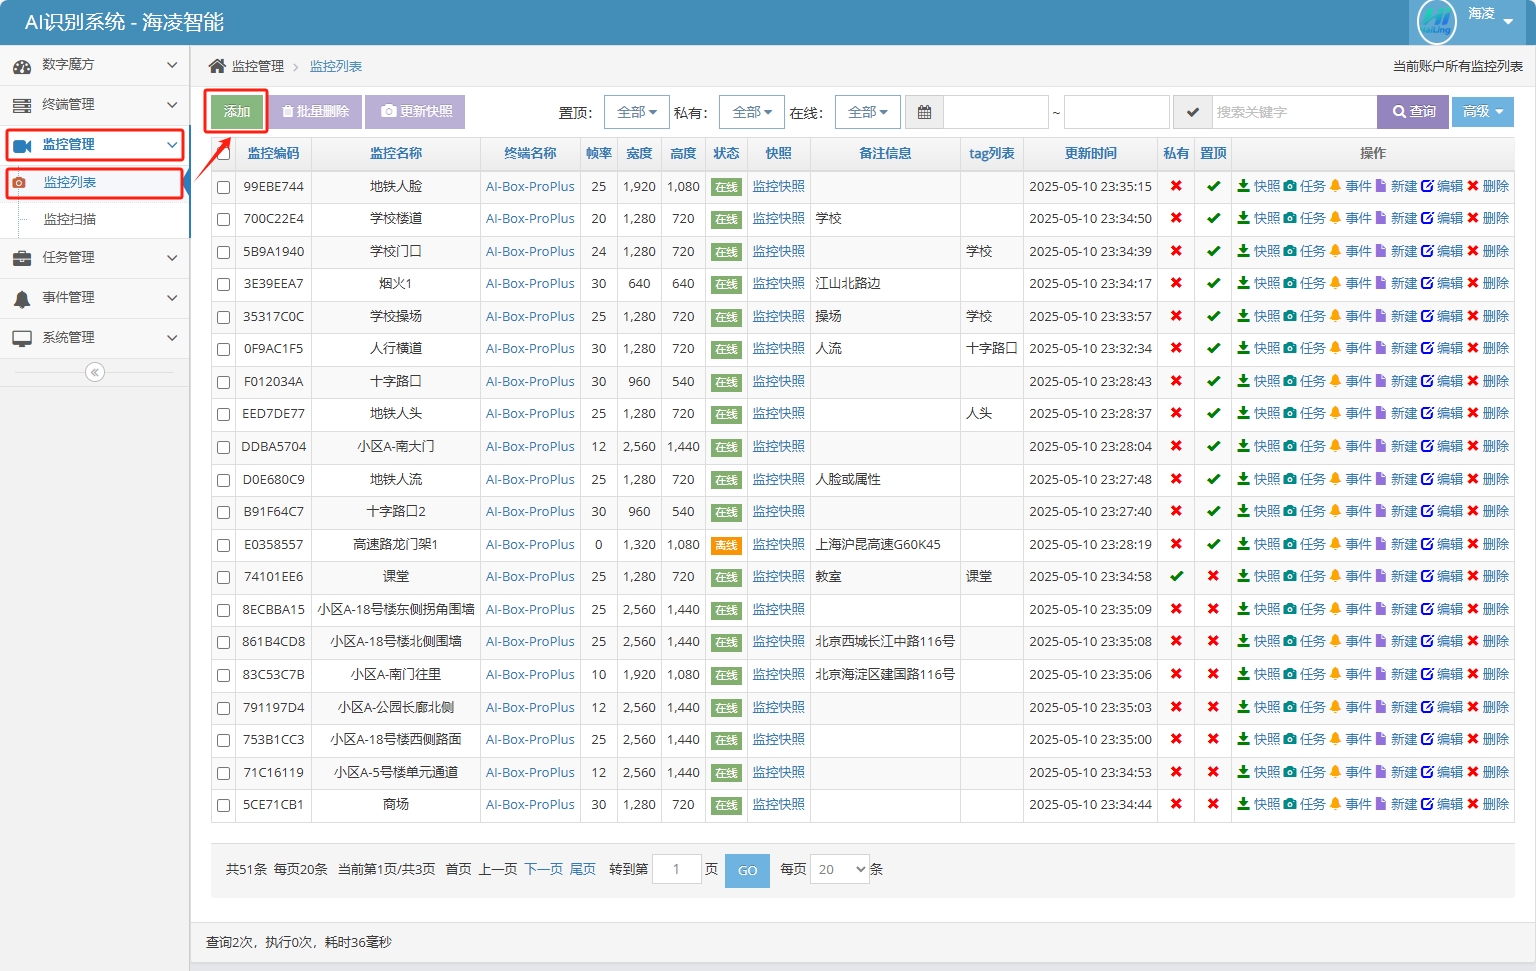Image resolution: width=1536 pixels, height=971 pixels.
Task: Click the home icon in the breadcrumb
Action: coord(217,66)
